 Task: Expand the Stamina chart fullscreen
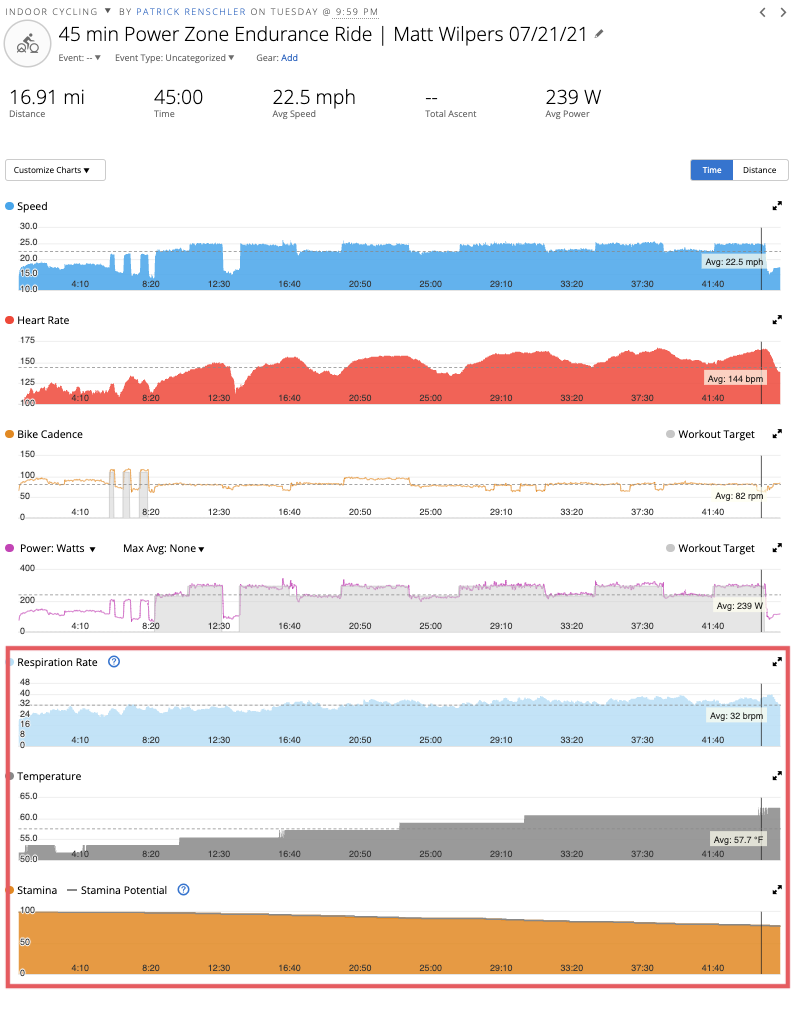click(777, 890)
